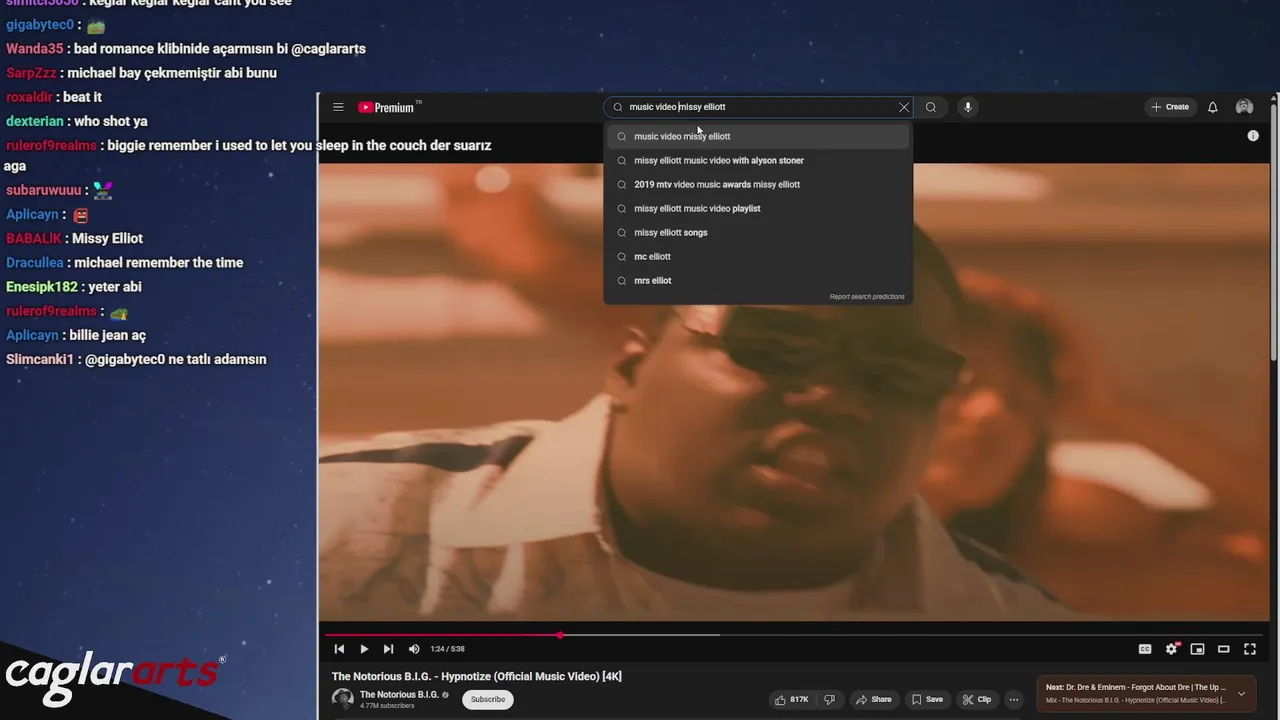Image resolution: width=1280 pixels, height=720 pixels.
Task: Switch to miniplayer mode
Action: point(1197,649)
